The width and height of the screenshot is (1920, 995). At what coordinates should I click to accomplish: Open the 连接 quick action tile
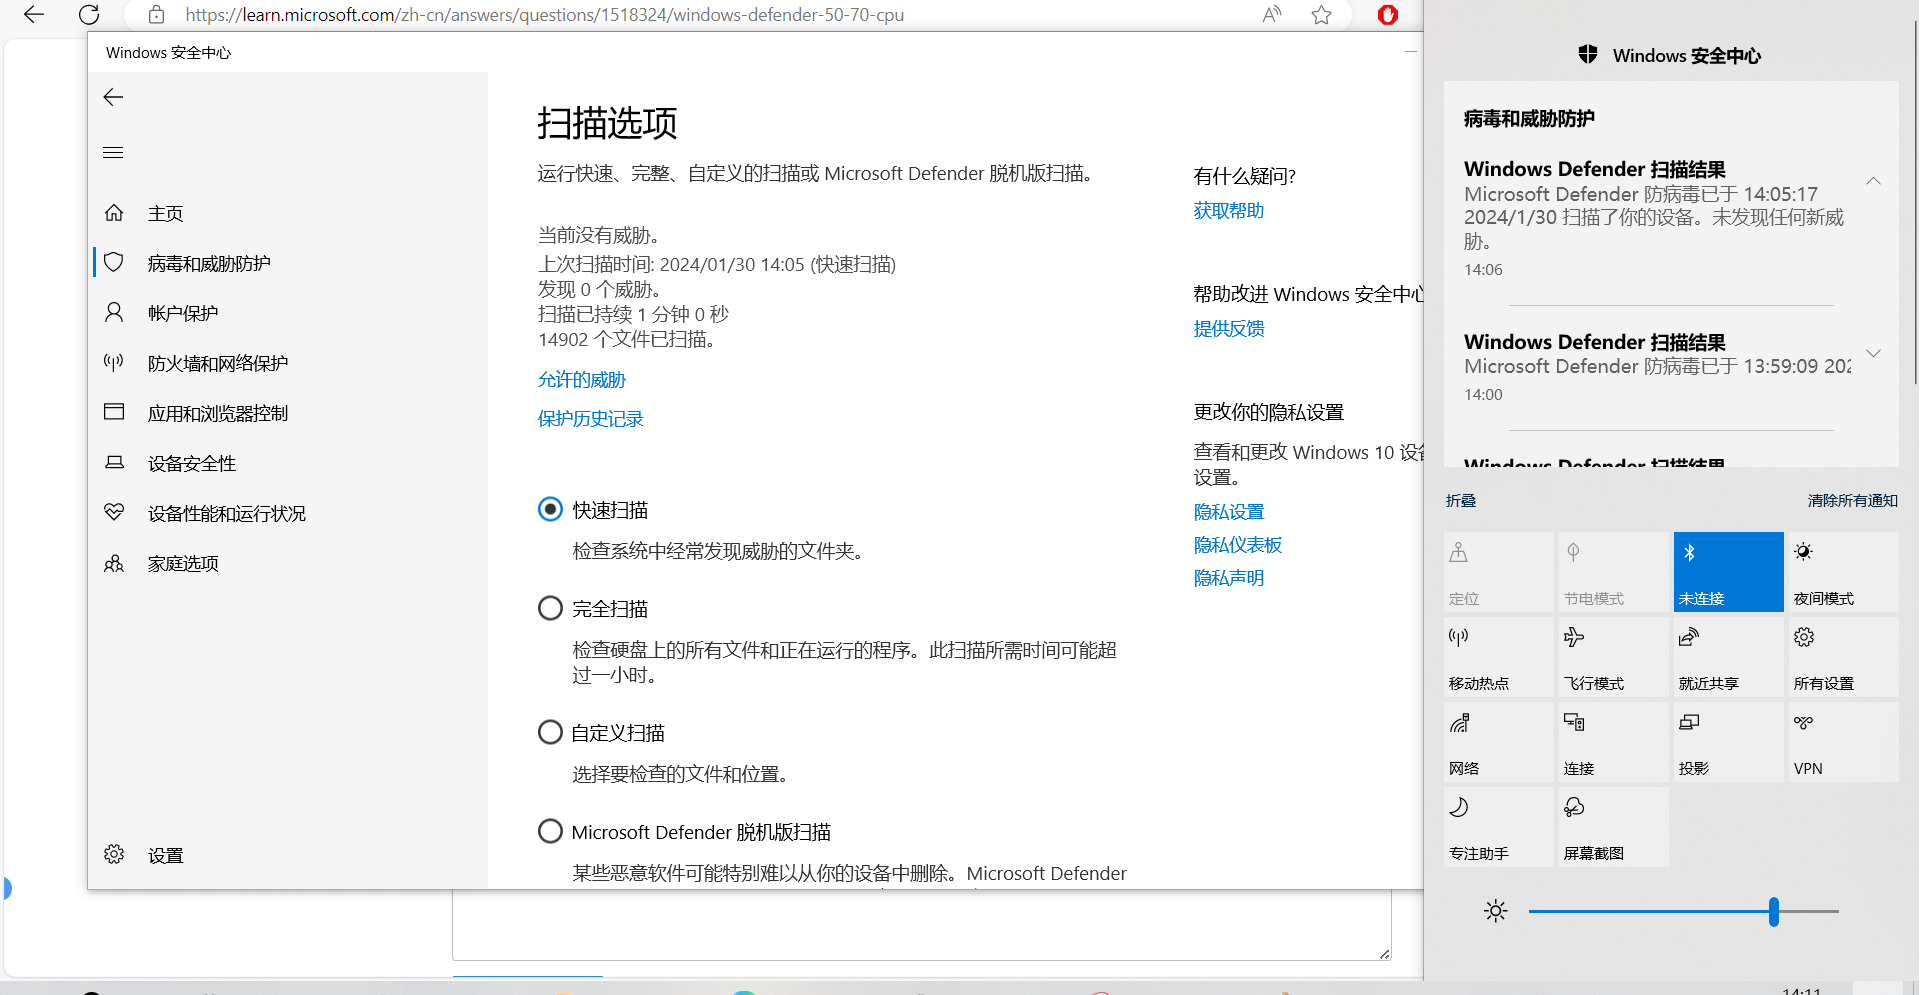(1613, 742)
